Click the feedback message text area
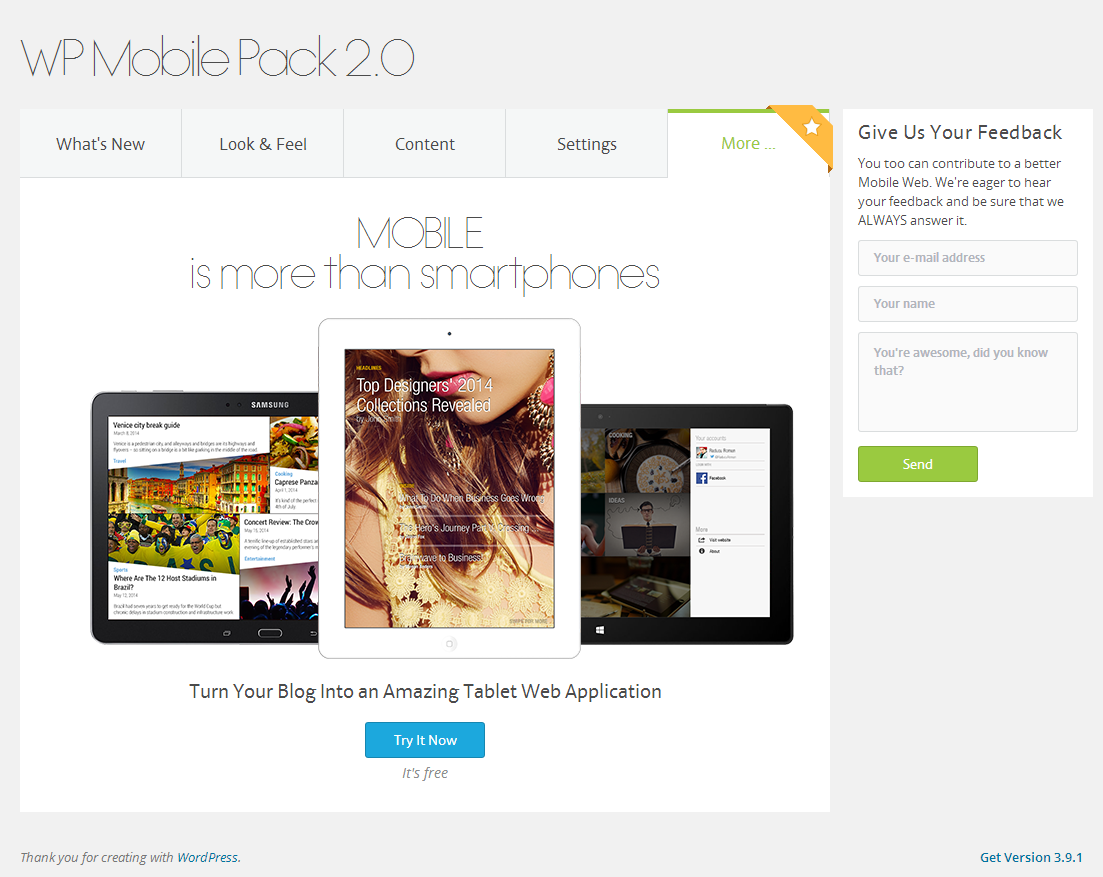1103x877 pixels. pos(967,382)
